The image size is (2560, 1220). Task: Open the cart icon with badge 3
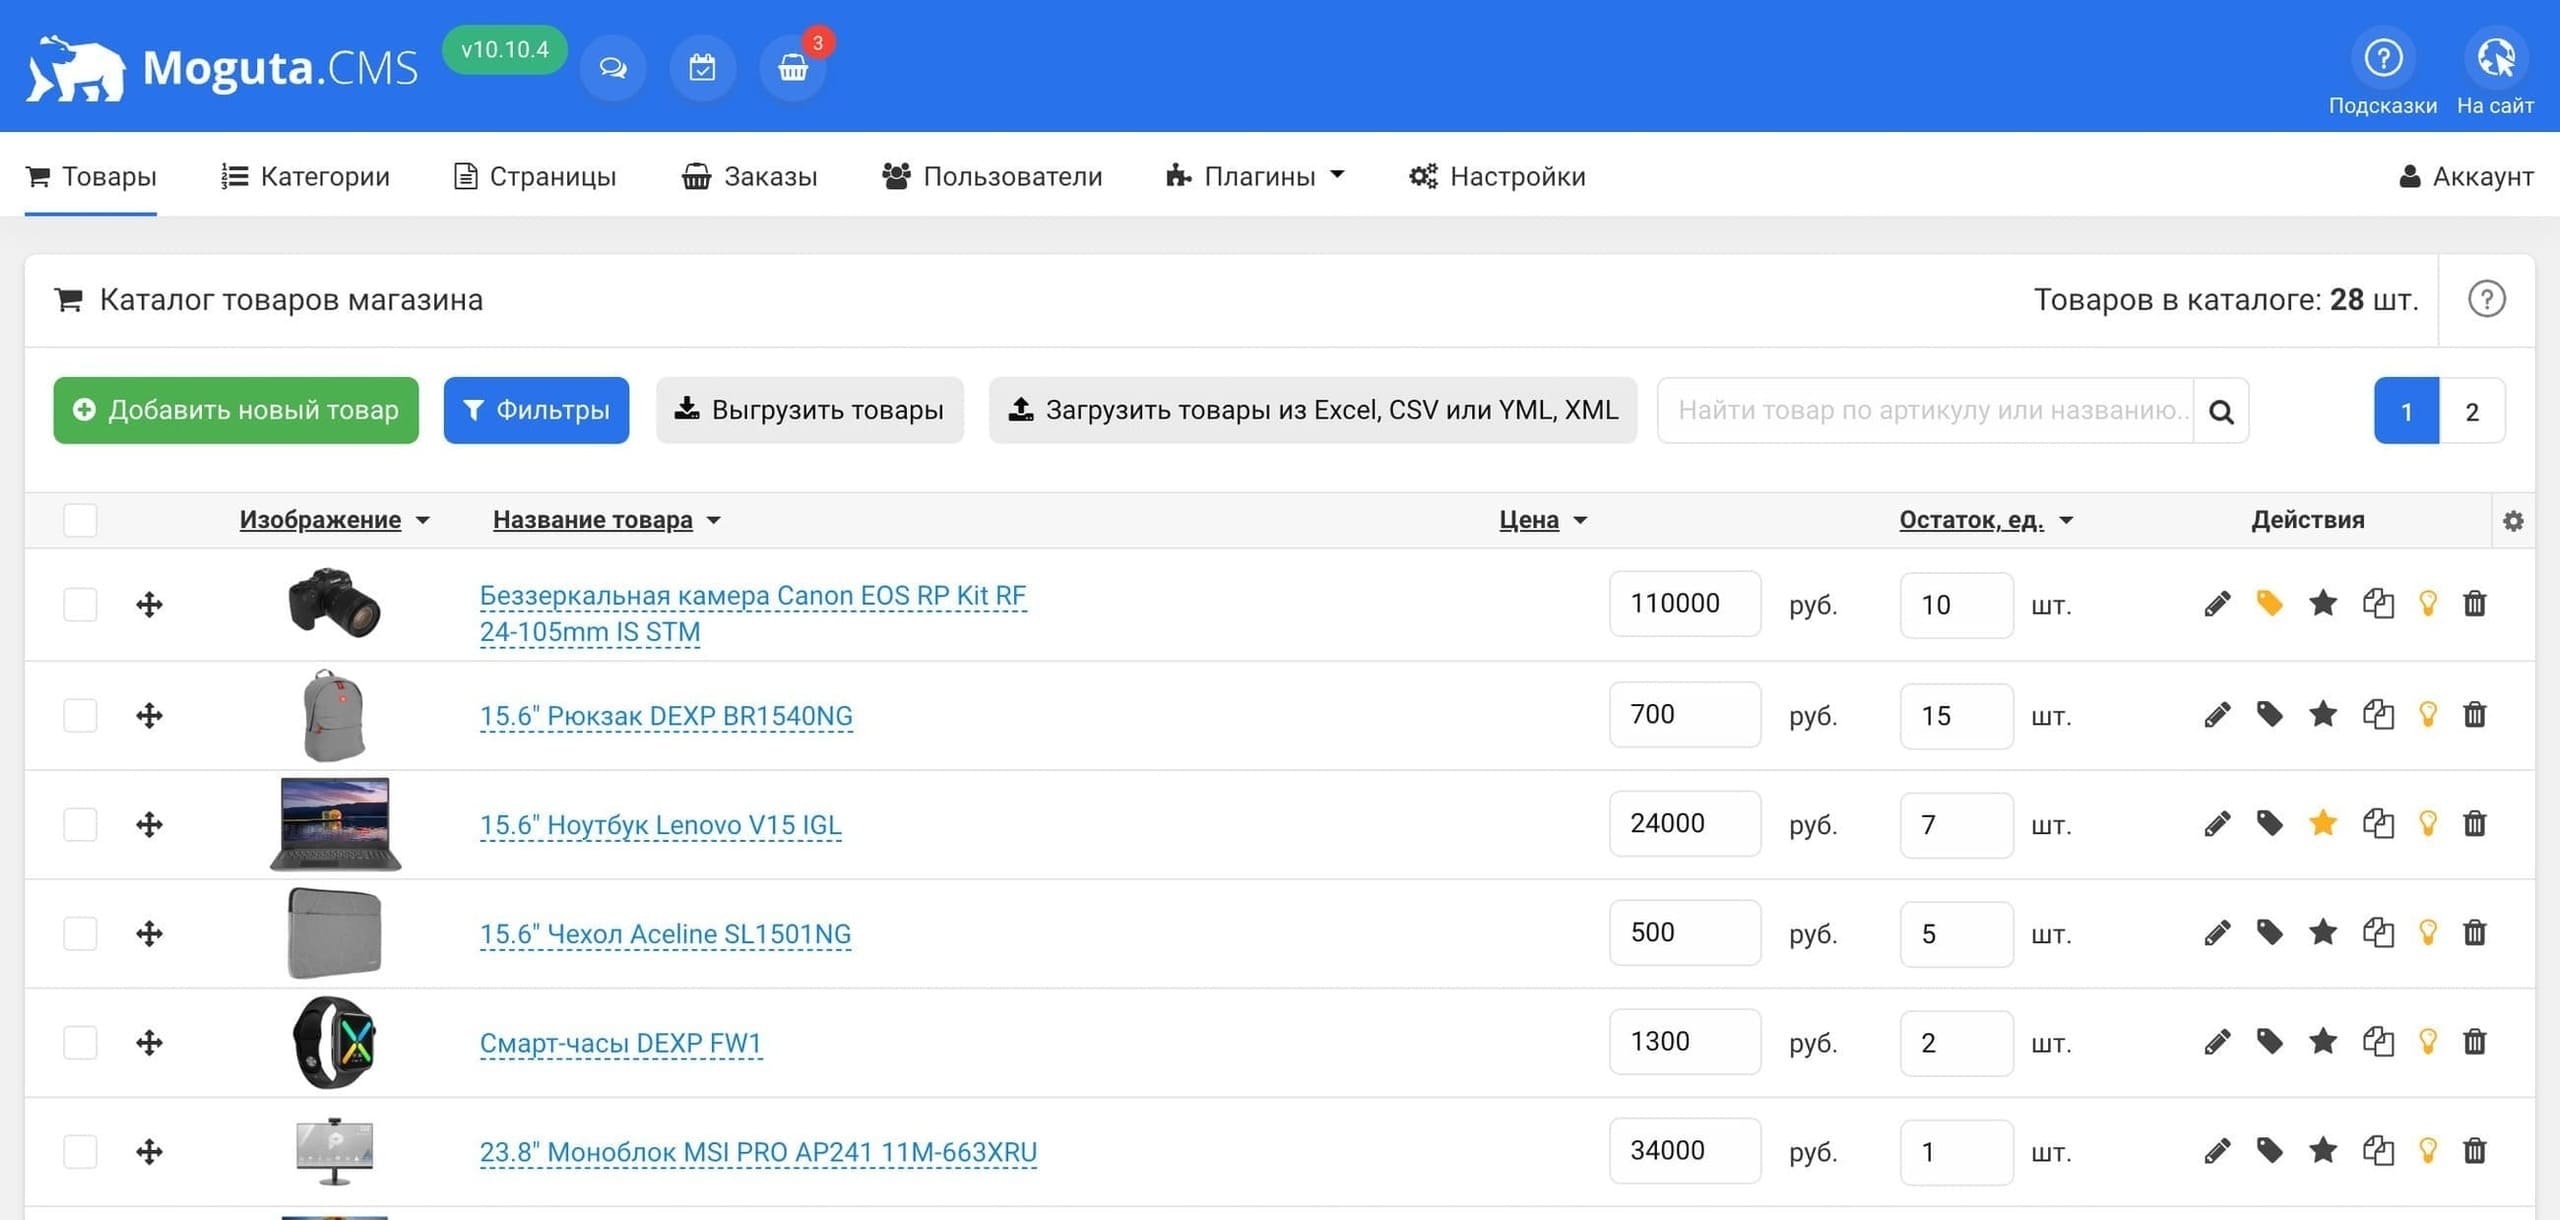point(792,68)
